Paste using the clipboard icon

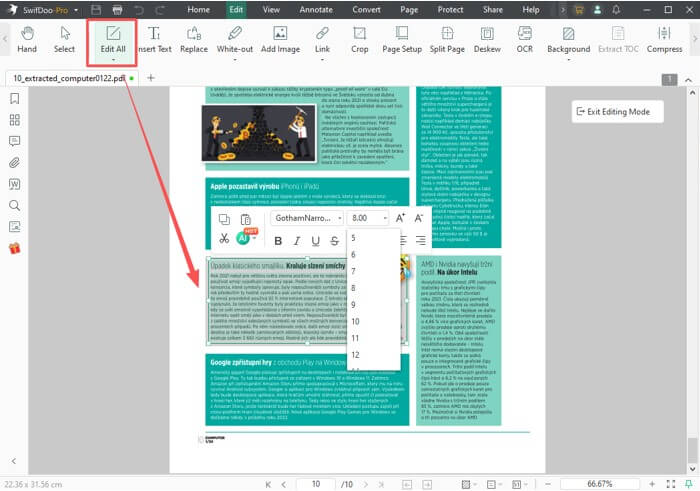[246, 219]
